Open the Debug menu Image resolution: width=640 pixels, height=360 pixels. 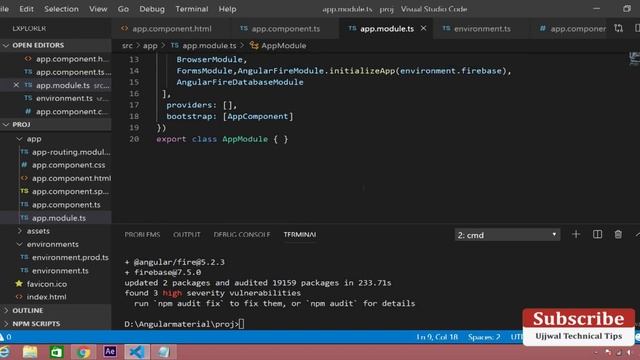[x=151, y=9]
